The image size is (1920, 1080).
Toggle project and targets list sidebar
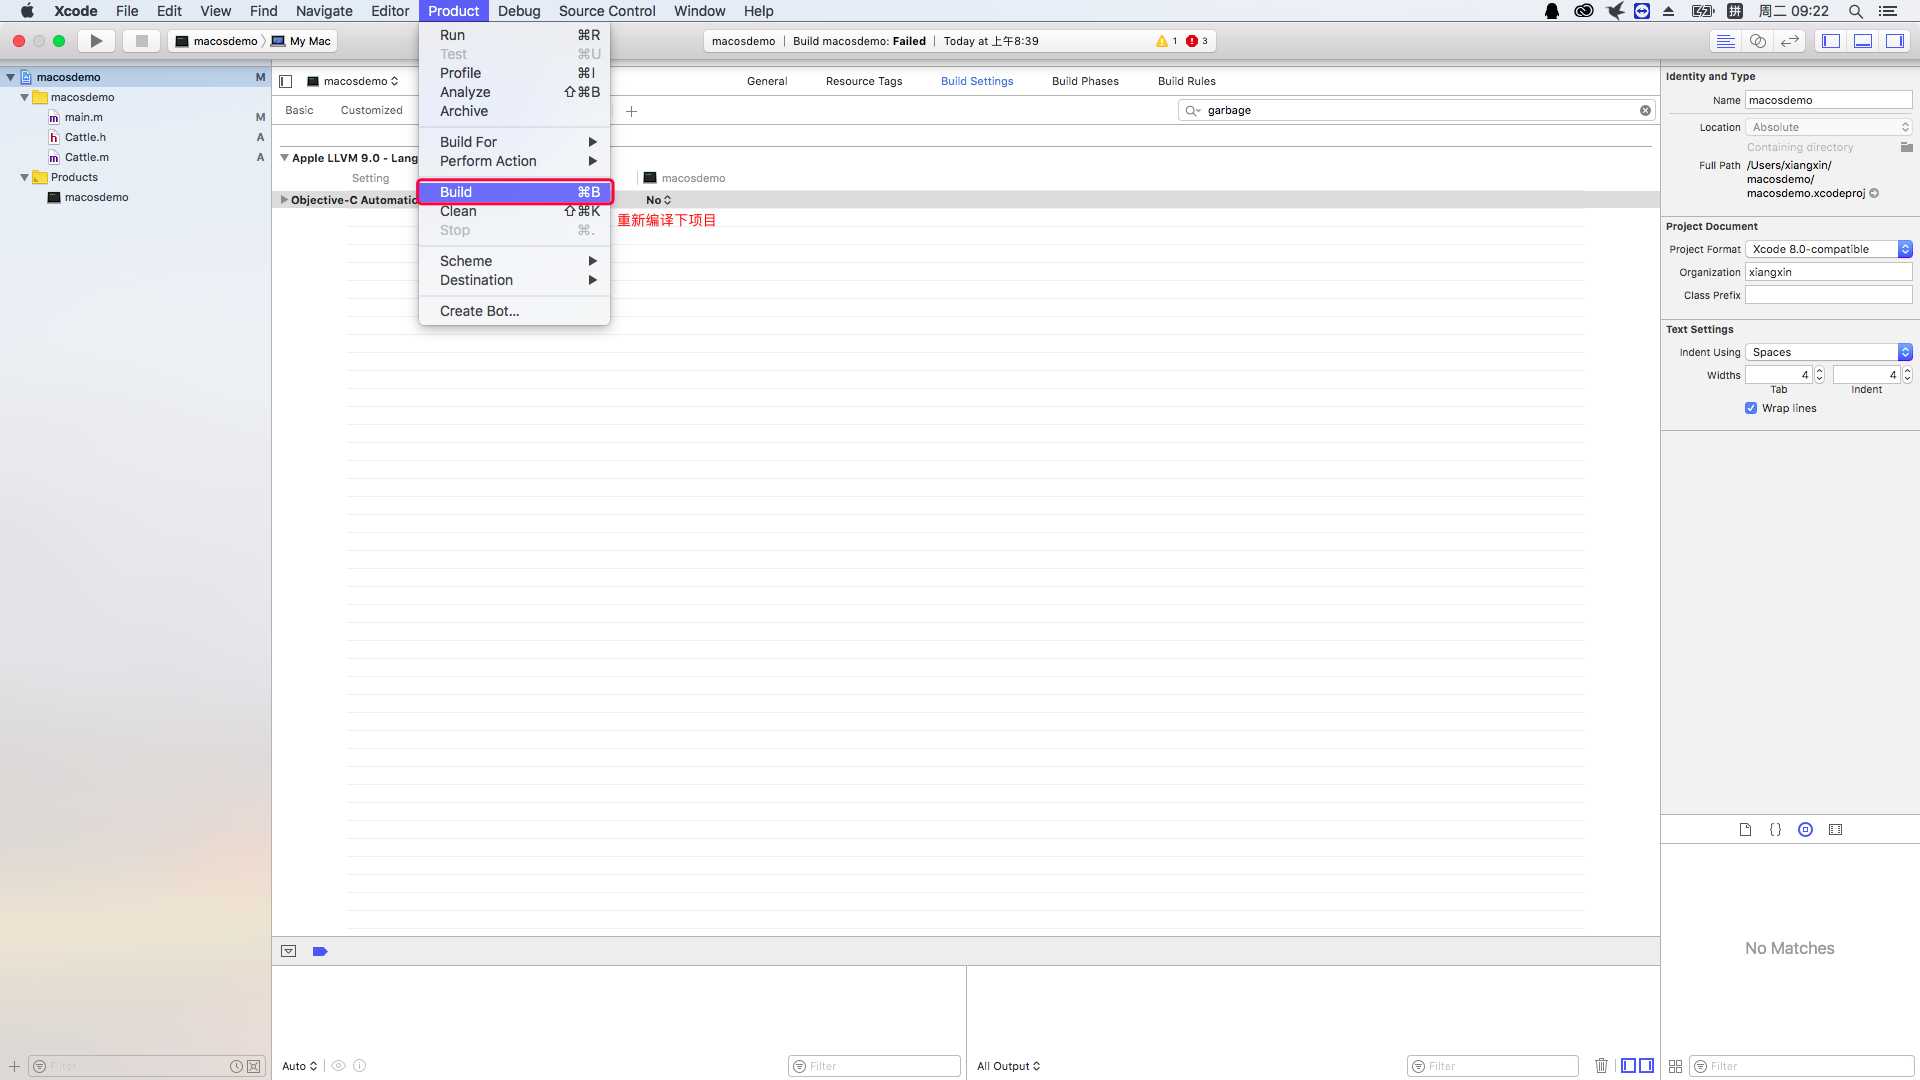click(286, 81)
